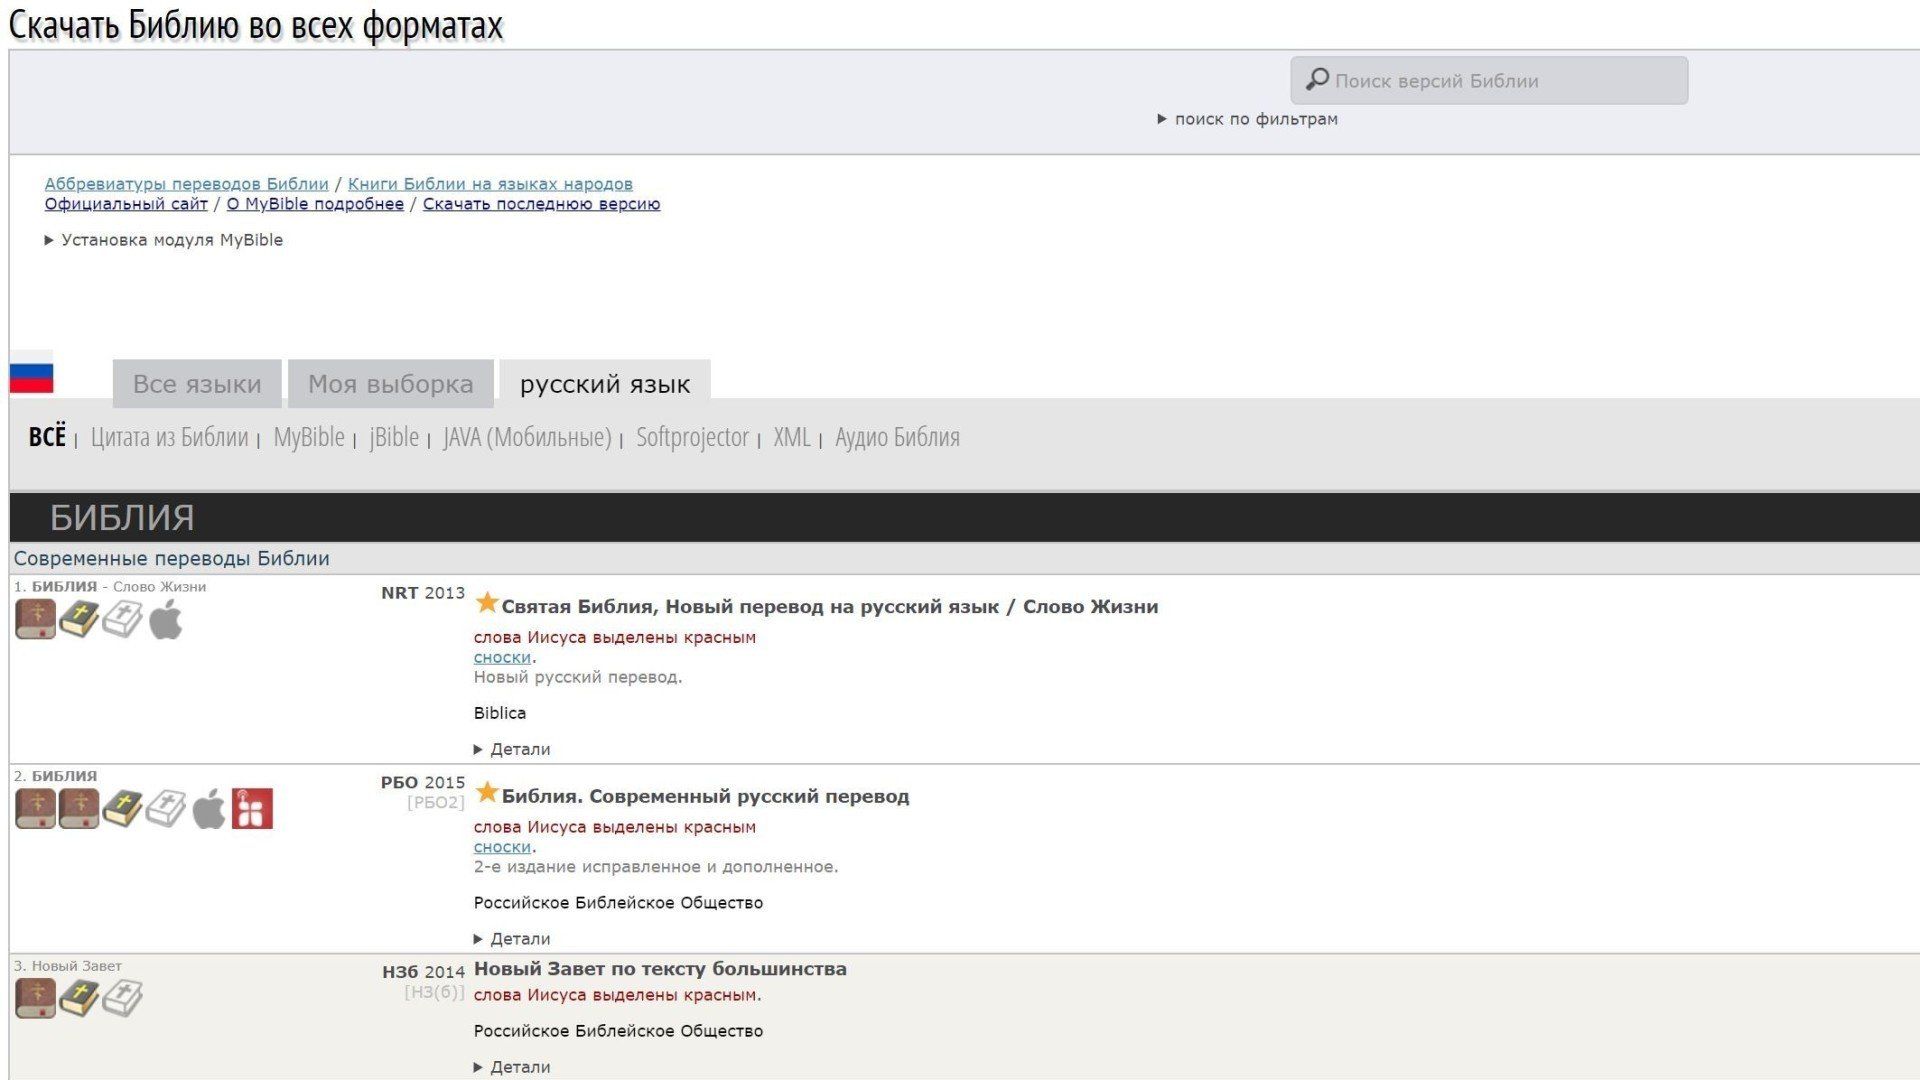Click the НЗб 2014 abbreviation label
1920x1080 pixels.
(x=424, y=972)
